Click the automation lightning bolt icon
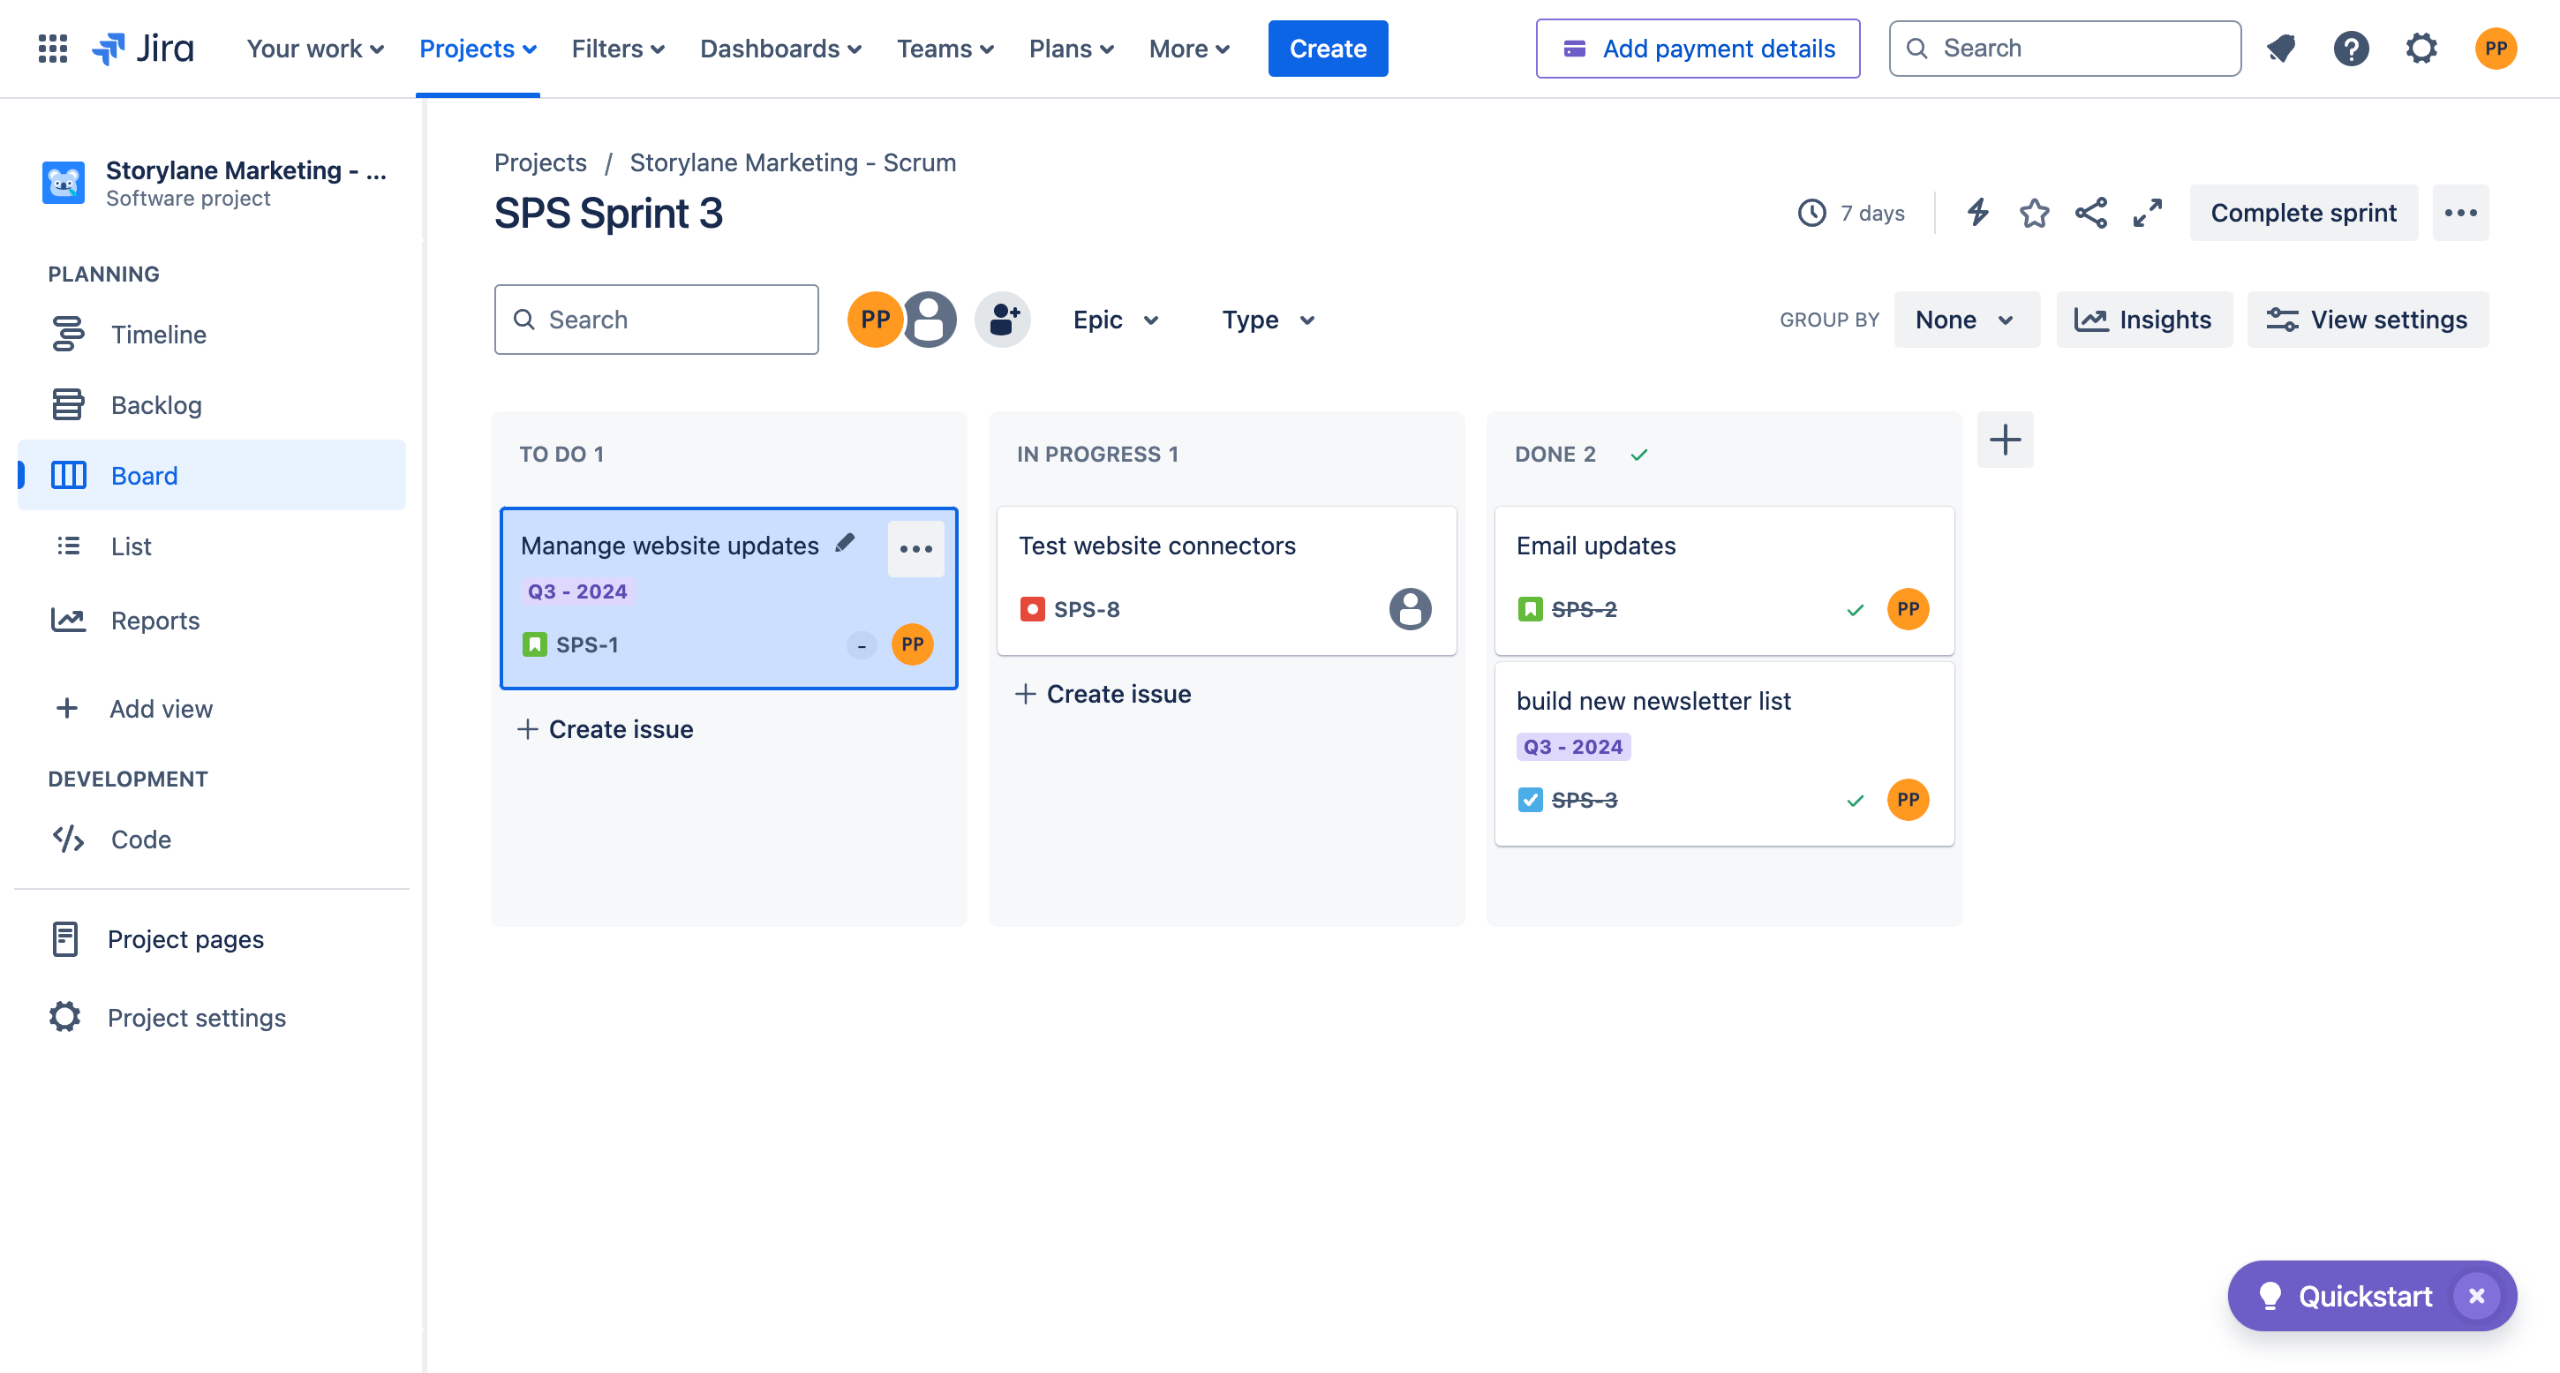2560x1373 pixels. pyautogui.click(x=1977, y=213)
